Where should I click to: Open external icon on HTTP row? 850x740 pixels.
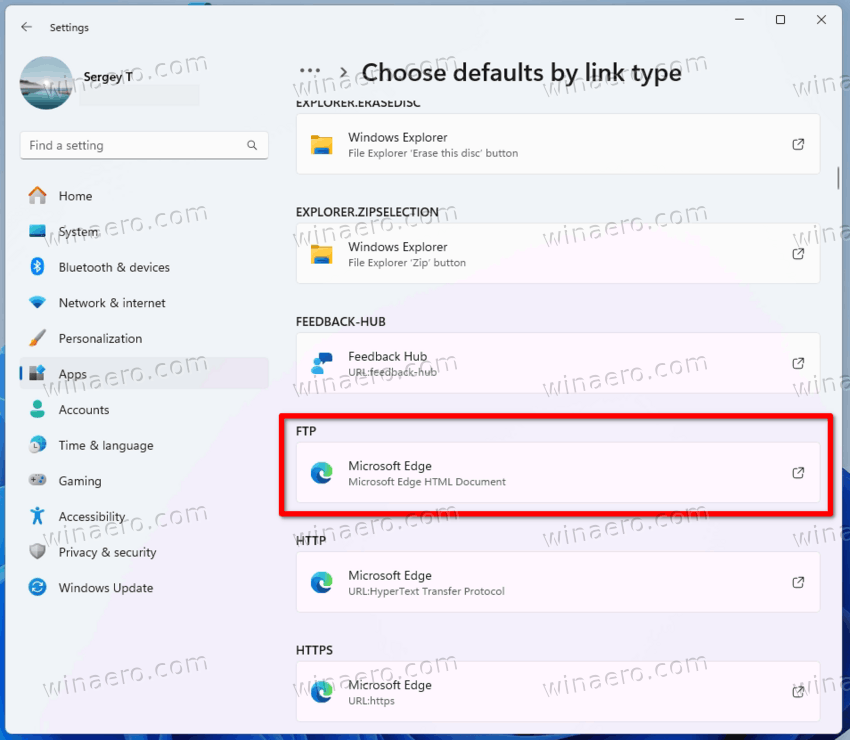798,582
